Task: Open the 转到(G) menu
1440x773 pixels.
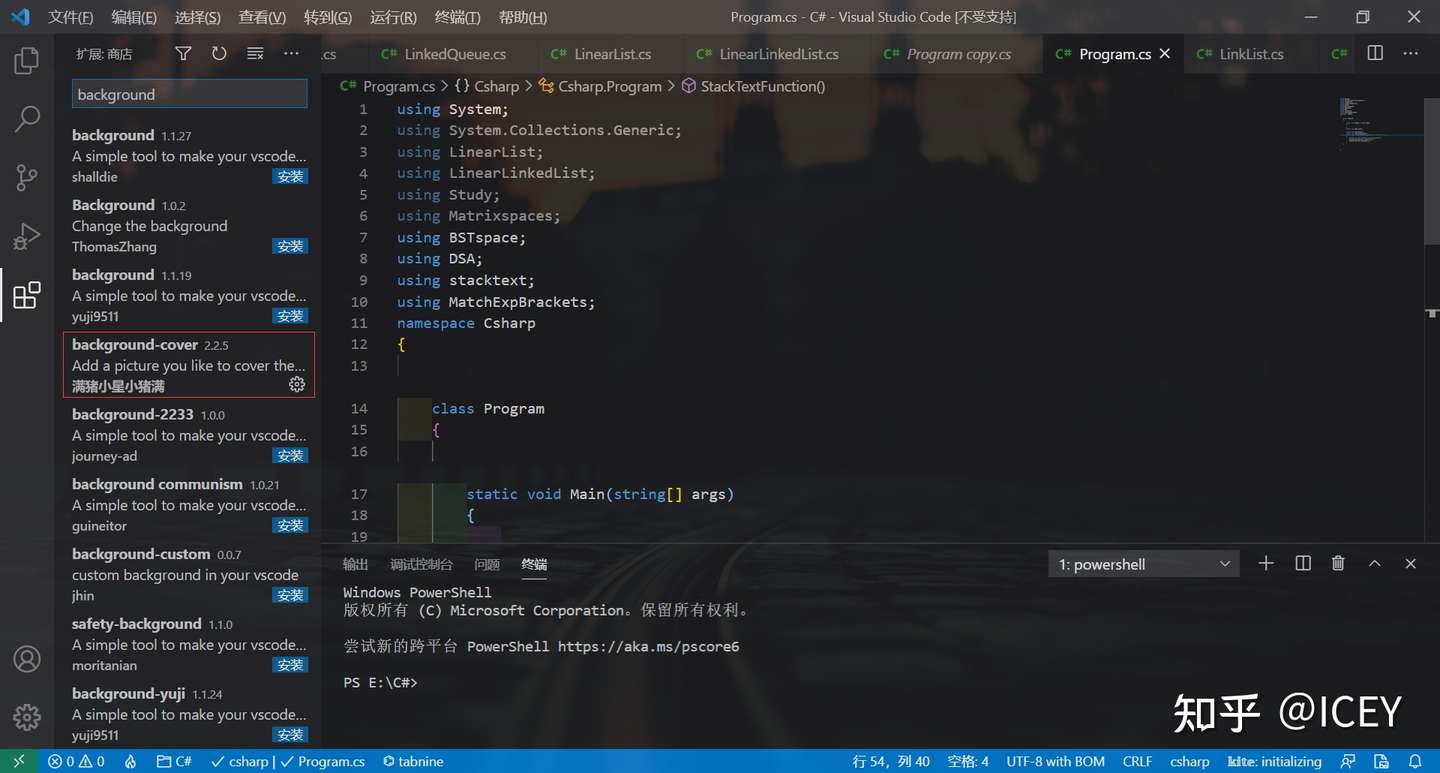Action: click(328, 17)
